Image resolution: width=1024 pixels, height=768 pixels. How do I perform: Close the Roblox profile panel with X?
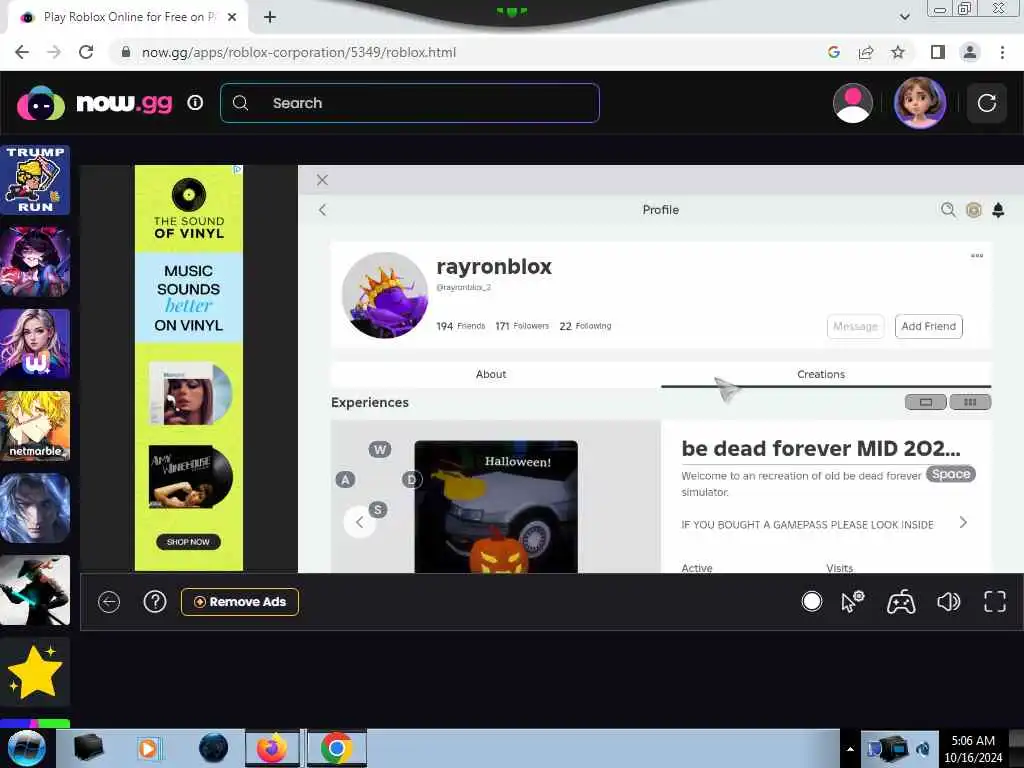[323, 180]
